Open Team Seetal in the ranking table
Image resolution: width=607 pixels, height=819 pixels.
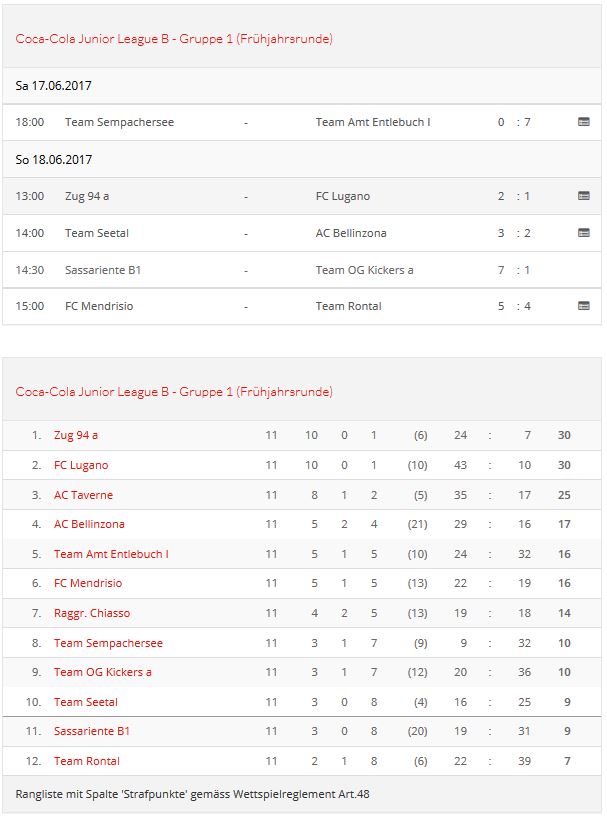point(86,702)
